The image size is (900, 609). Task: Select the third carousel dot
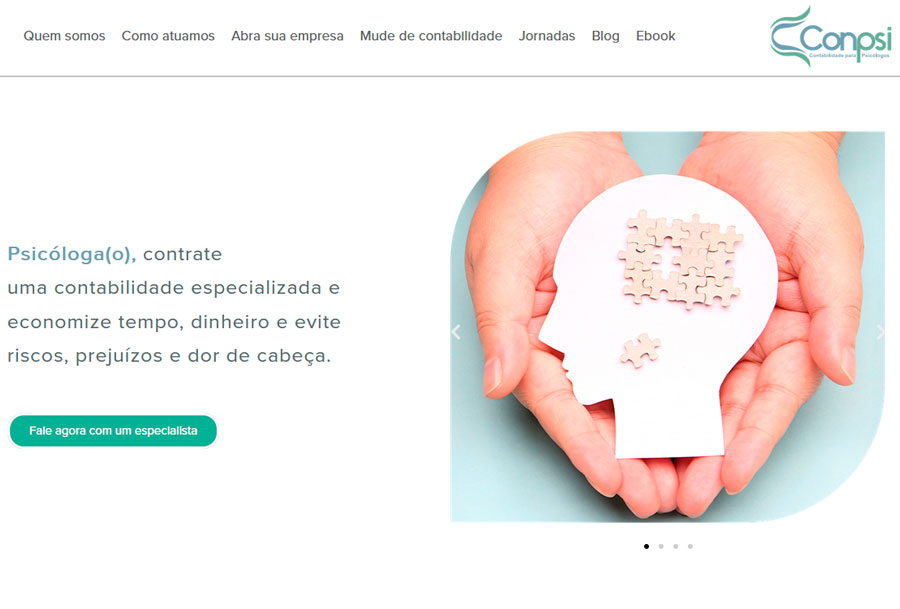pos(676,546)
